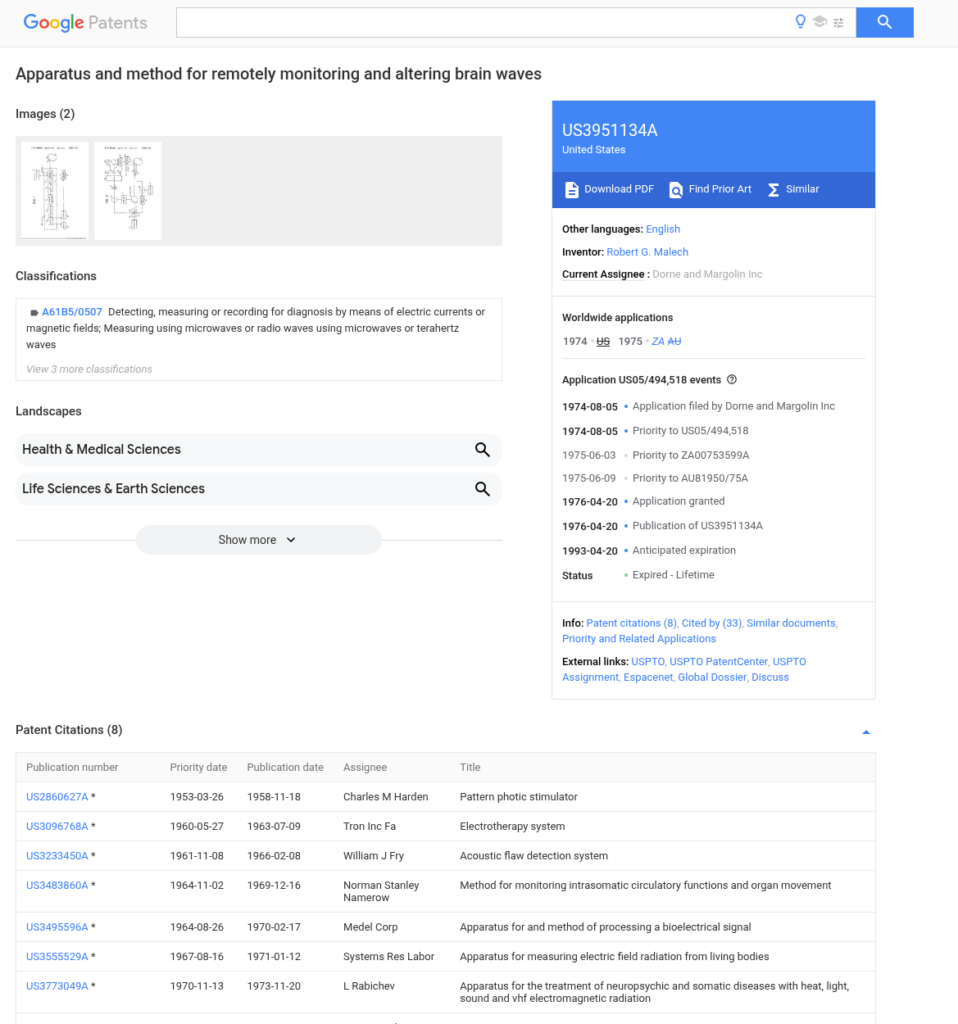Open the first patent drawing thumbnail
This screenshot has width=958, height=1024.
(55, 190)
